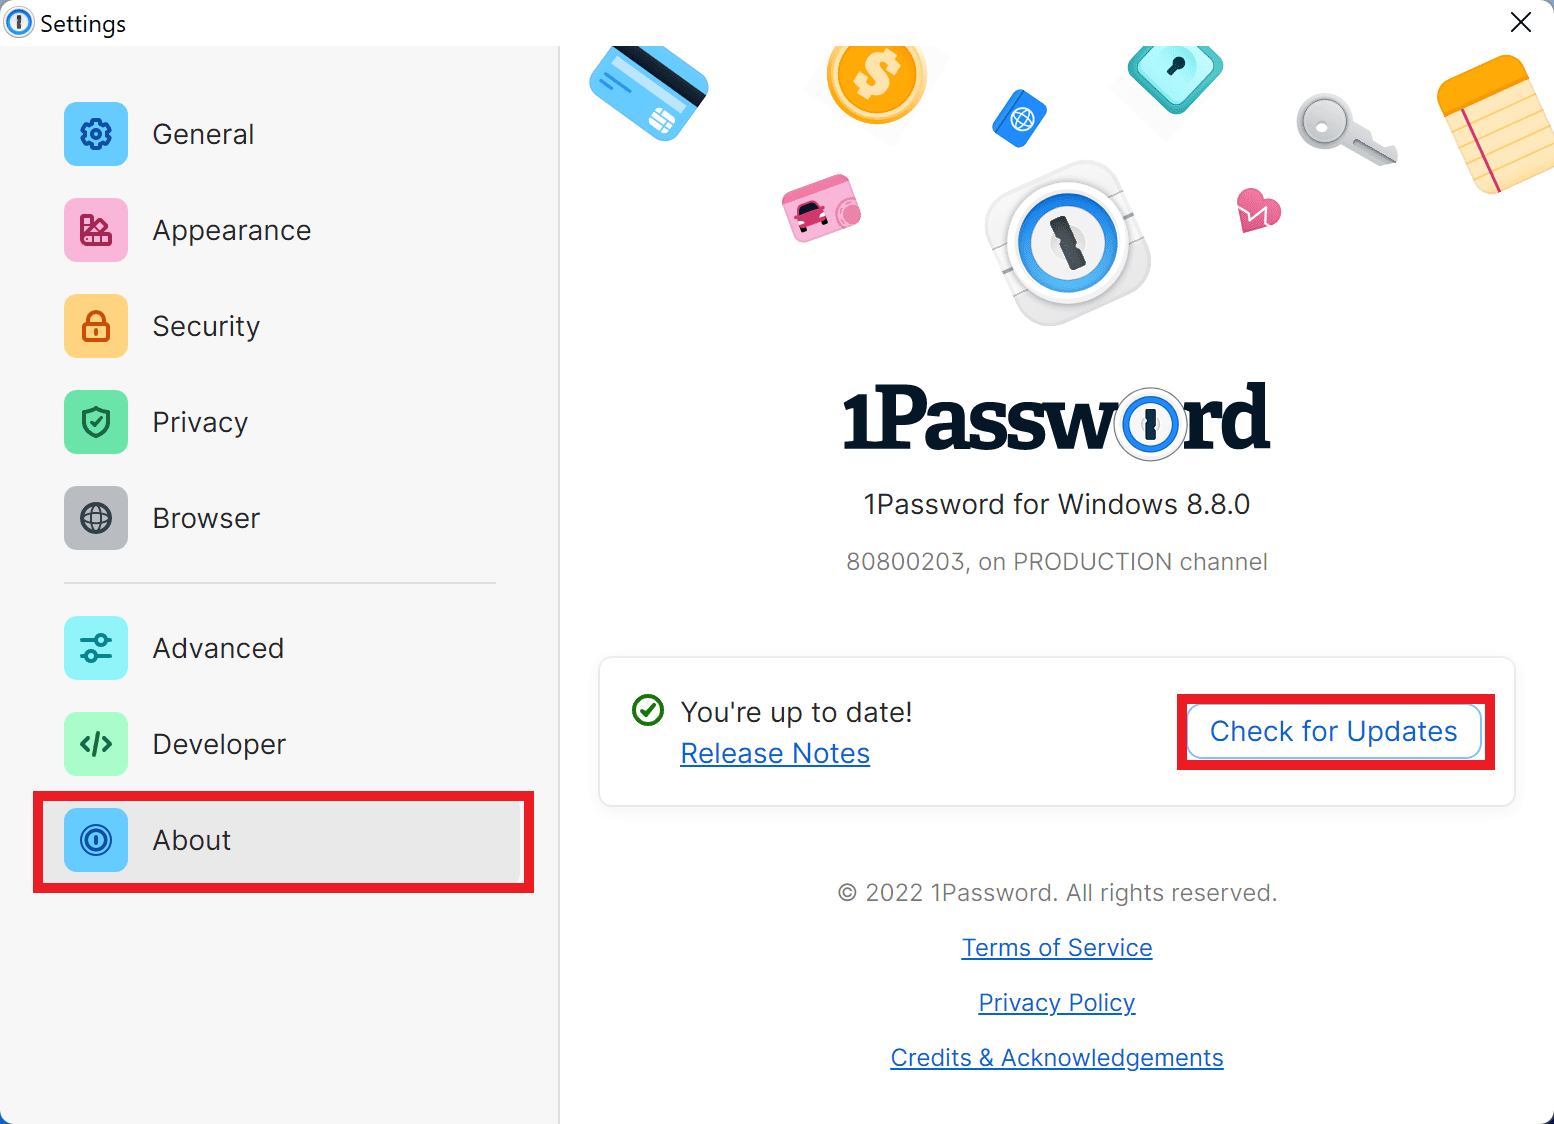Open Developer via the code brackets icon
Viewport: 1554px width, 1124px height.
coord(95,743)
